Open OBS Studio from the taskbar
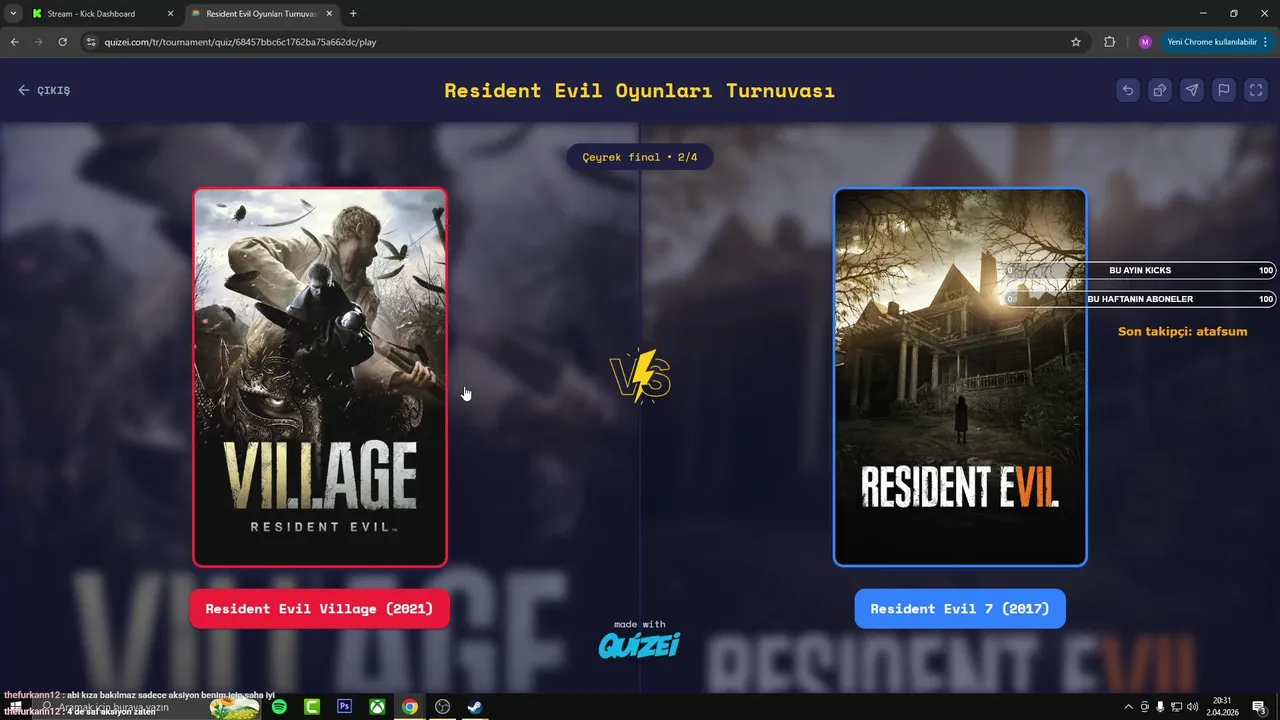This screenshot has height=720, width=1280. click(443, 707)
